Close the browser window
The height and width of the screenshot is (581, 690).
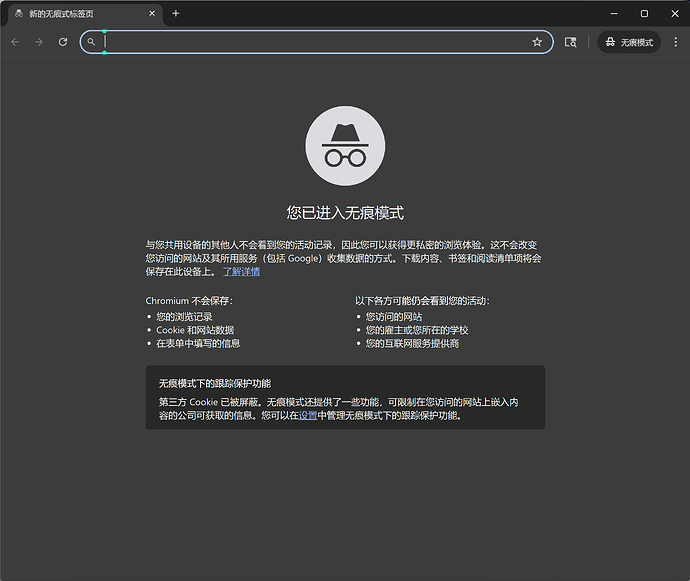pyautogui.click(x=675, y=14)
